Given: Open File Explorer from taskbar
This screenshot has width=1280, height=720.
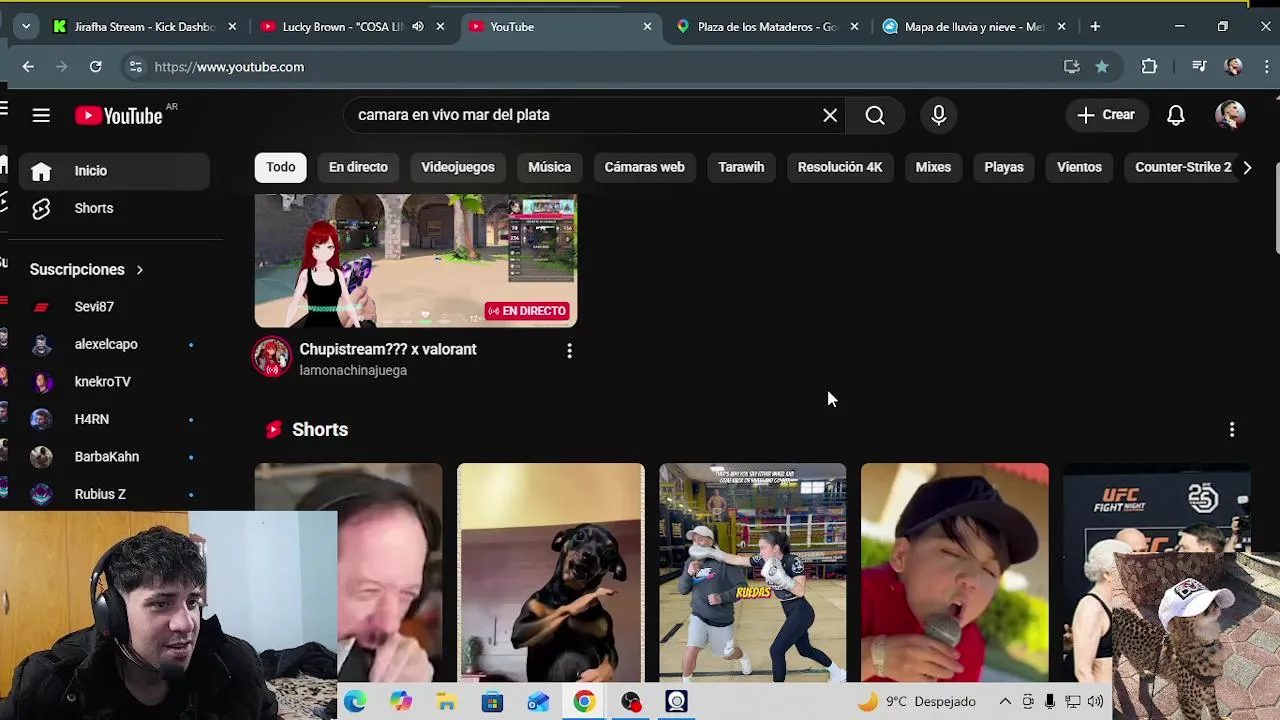Looking at the screenshot, I should (447, 702).
